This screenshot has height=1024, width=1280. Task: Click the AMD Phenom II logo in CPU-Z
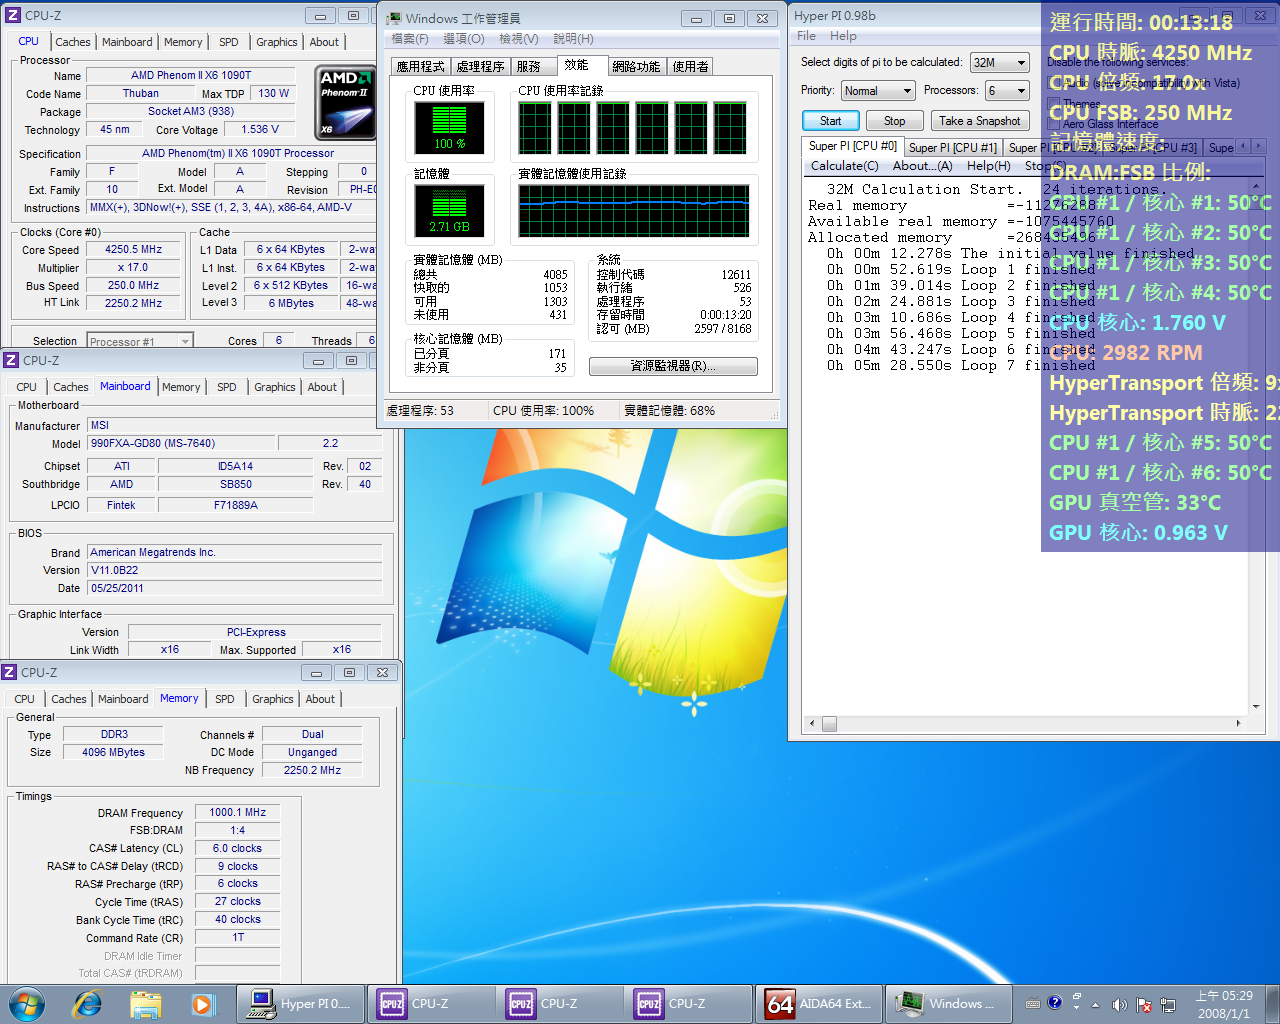point(345,102)
